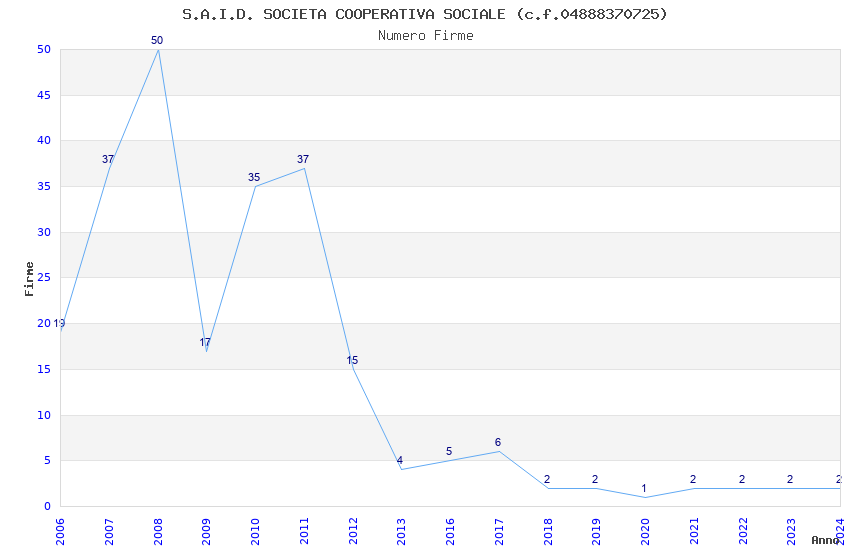Image resolution: width=850 pixels, height=550 pixels.
Task: Click data label 37 above year 2011
Action: 303,159
